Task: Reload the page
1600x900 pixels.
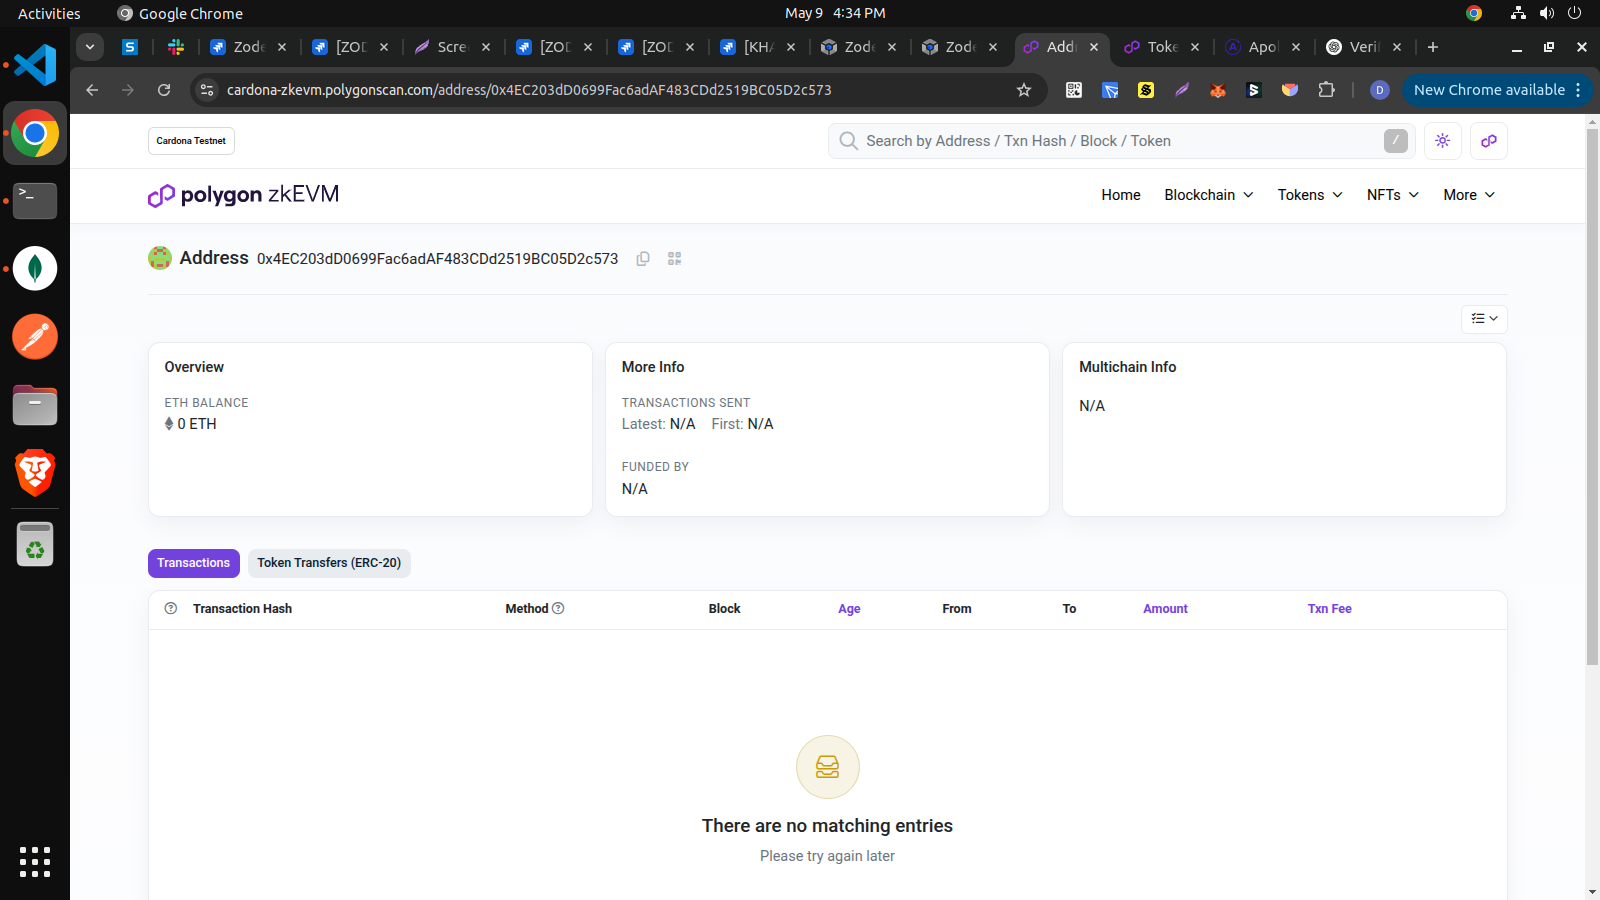Action: tap(164, 90)
